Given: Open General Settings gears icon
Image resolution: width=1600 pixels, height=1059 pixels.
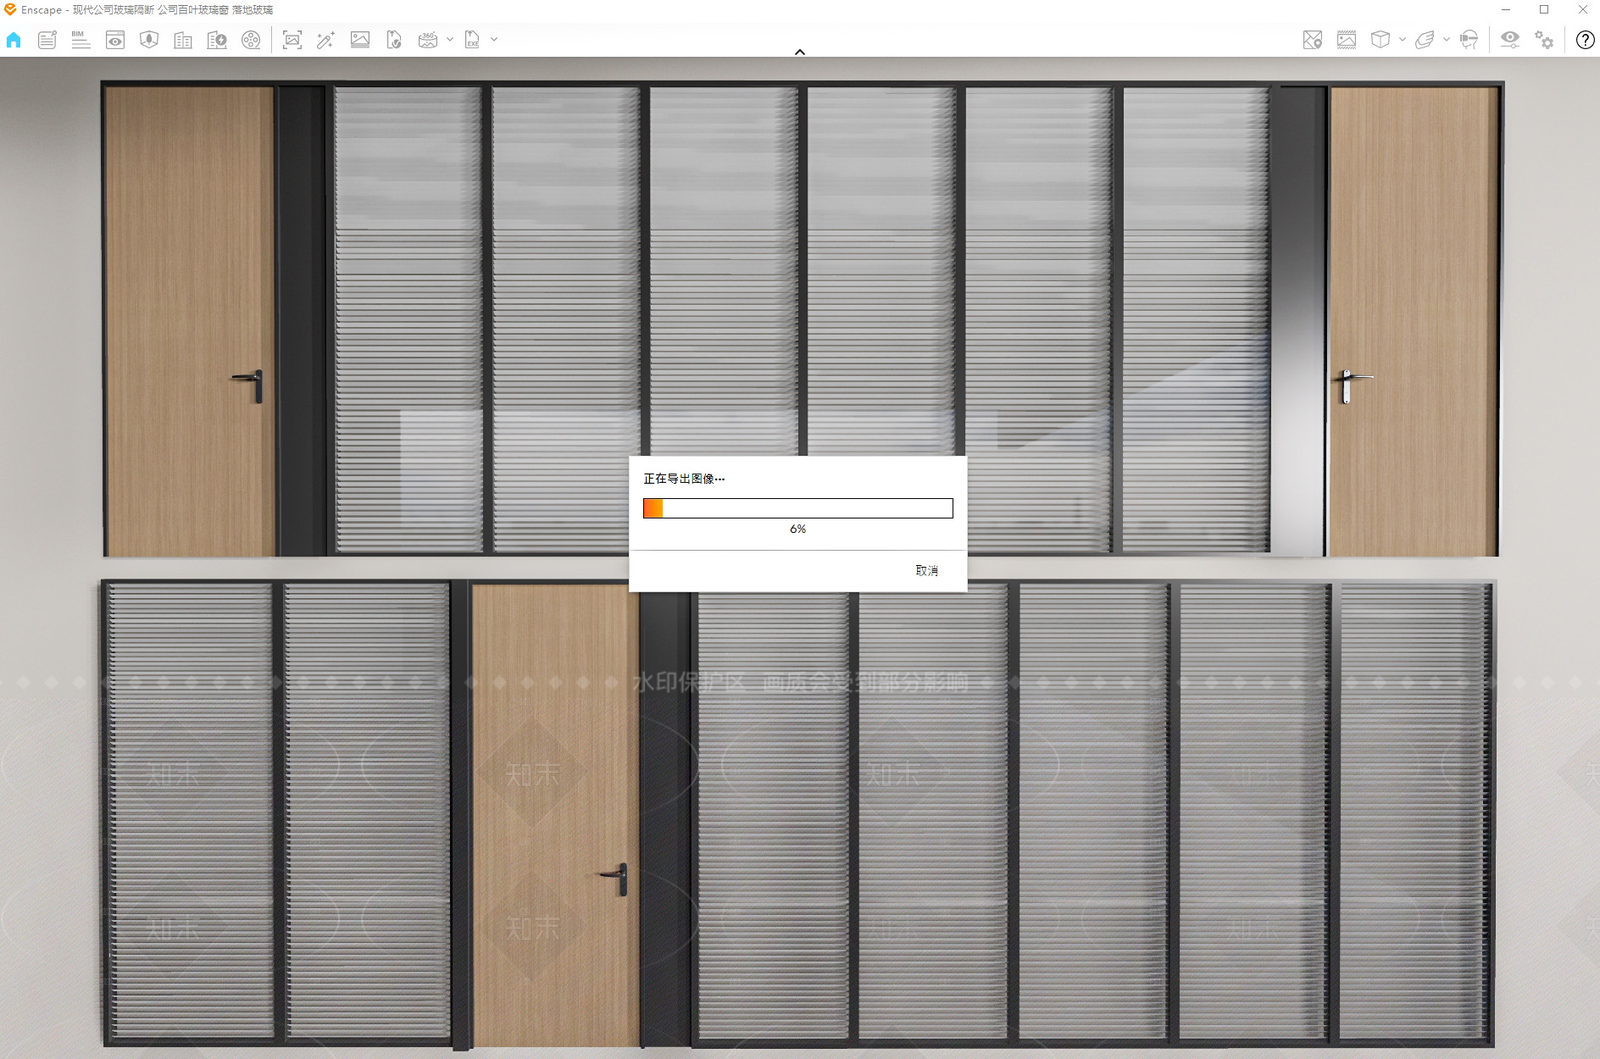Looking at the screenshot, I should pos(1545,40).
